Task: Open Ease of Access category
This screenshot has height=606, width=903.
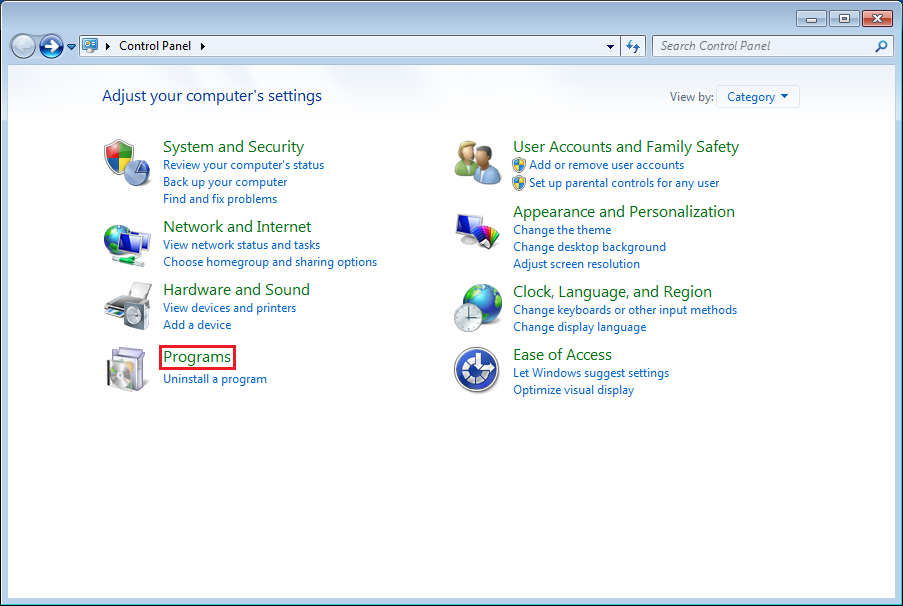Action: [562, 355]
